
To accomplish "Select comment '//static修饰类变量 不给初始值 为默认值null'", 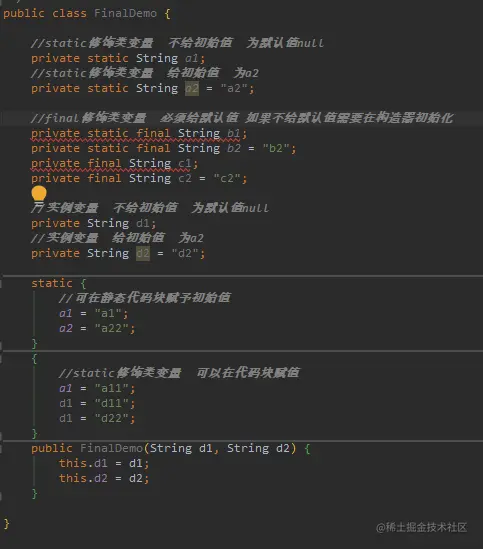I will point(177,43).
